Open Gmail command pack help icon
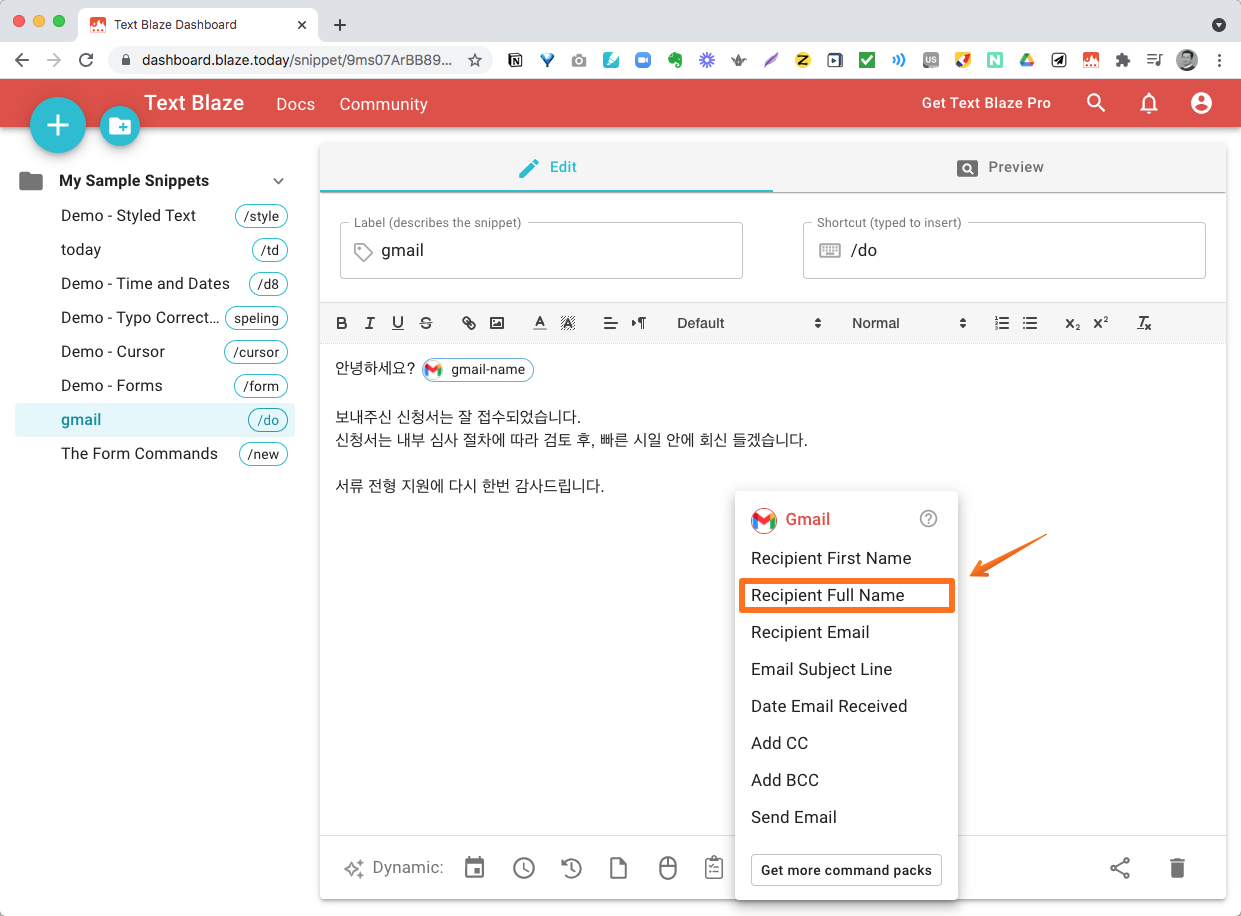Screen dimensions: 1241x916 pos(928,519)
